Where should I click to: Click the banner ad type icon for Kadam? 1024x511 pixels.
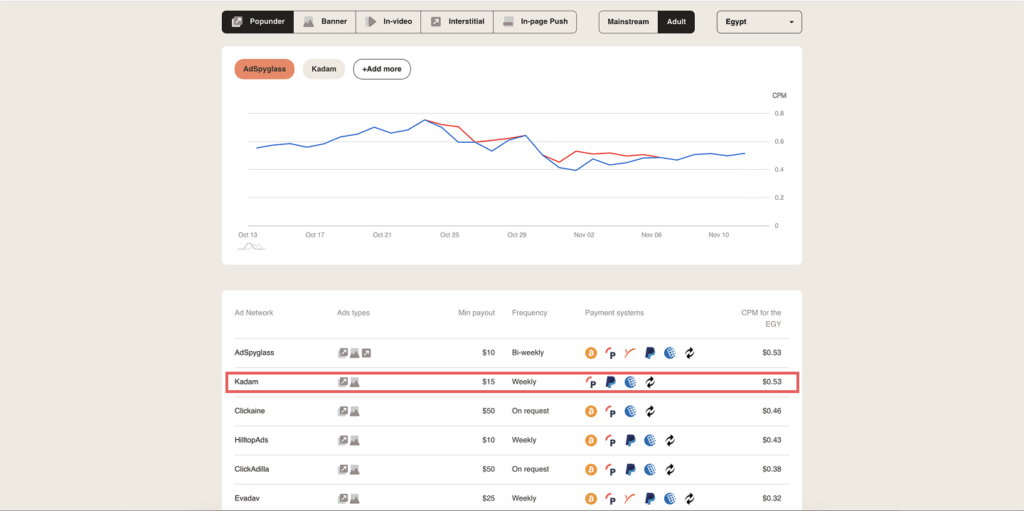coord(354,382)
